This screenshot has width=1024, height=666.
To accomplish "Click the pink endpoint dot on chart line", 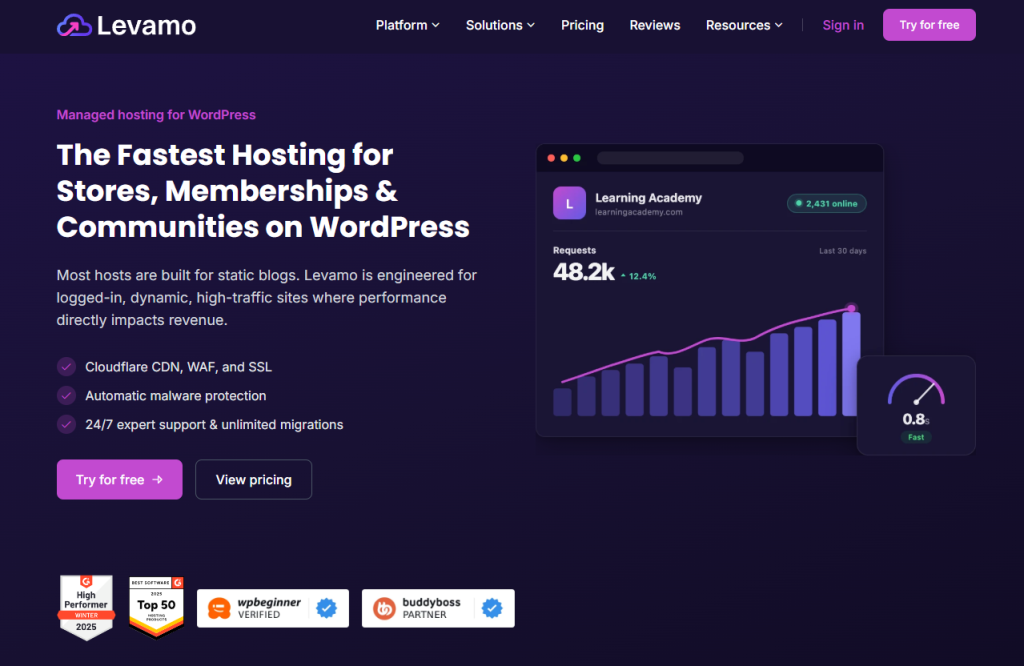I will coord(851,308).
